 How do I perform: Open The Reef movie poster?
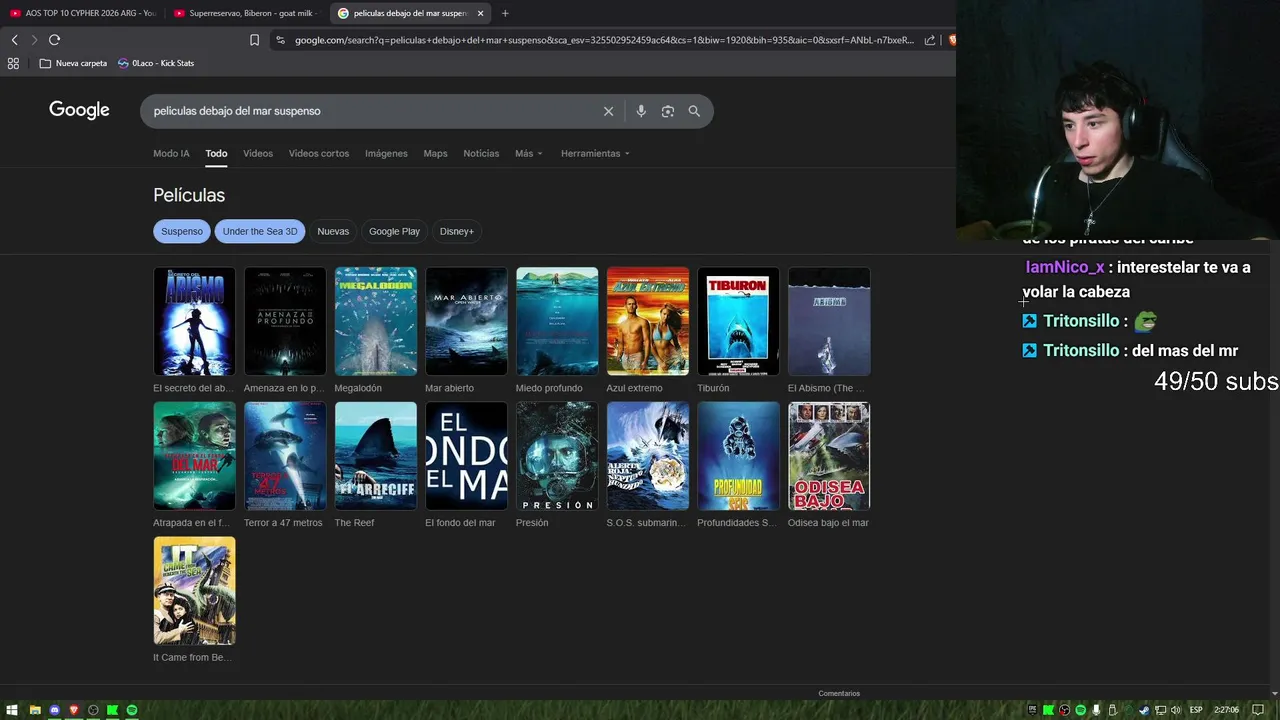tap(376, 456)
